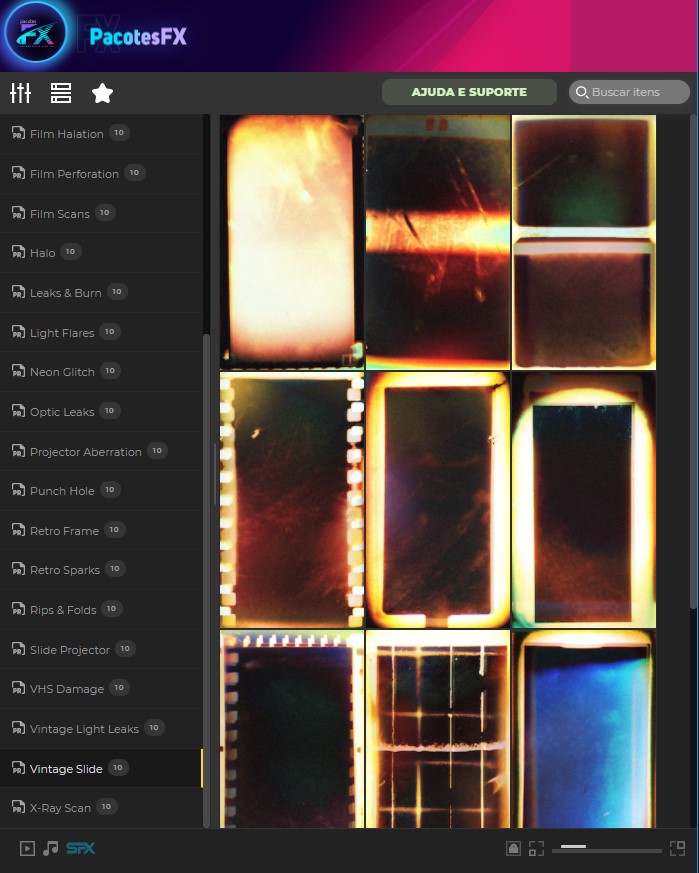
Task: Toggle the SFX filter in bottom bar
Action: [x=81, y=849]
